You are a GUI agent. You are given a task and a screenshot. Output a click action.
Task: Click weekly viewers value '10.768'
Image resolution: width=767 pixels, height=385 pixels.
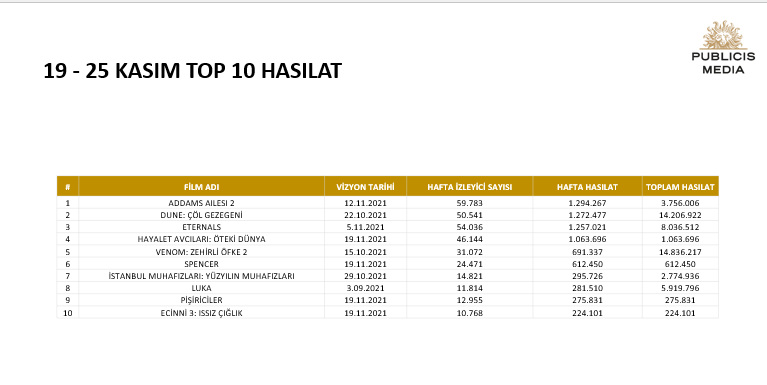[x=470, y=313]
